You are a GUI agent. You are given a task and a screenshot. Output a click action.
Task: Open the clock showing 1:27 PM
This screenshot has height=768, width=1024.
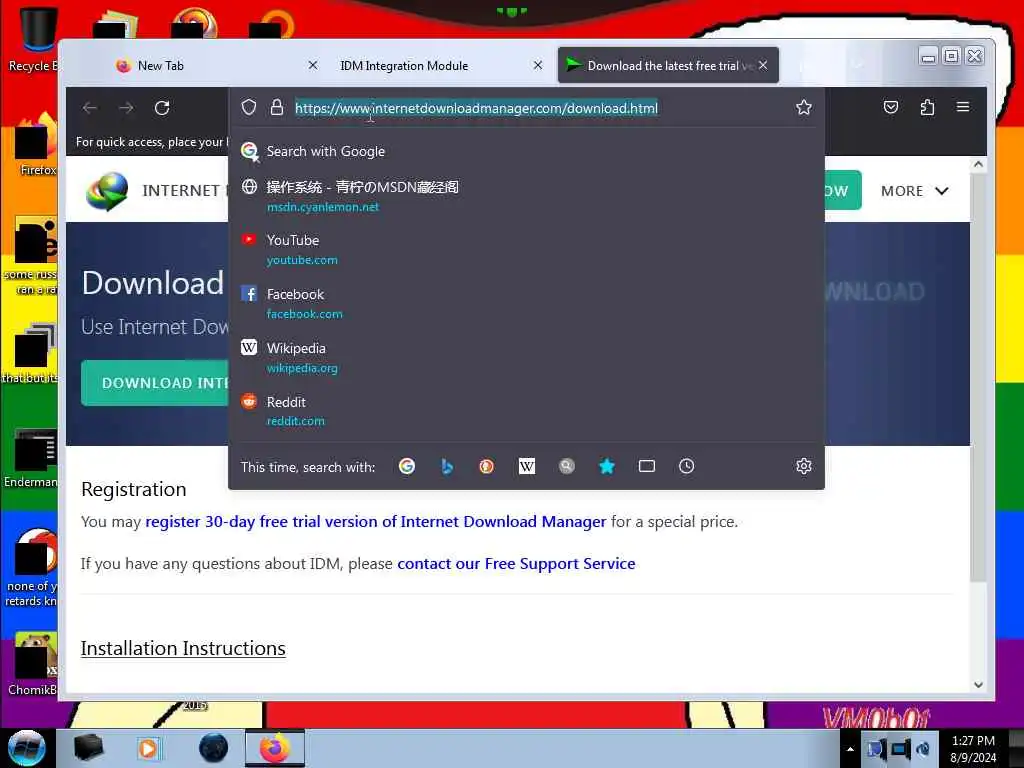click(x=973, y=748)
